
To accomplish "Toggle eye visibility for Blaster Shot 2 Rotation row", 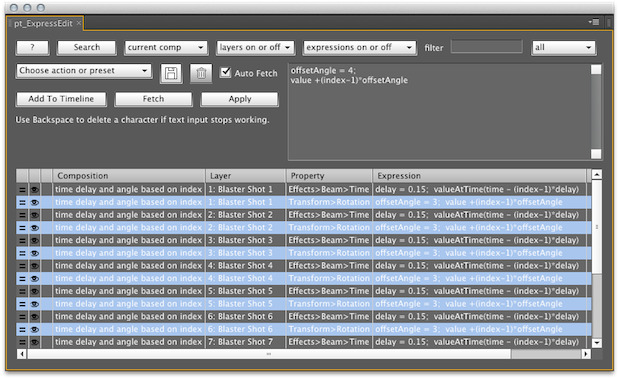I will coord(35,228).
